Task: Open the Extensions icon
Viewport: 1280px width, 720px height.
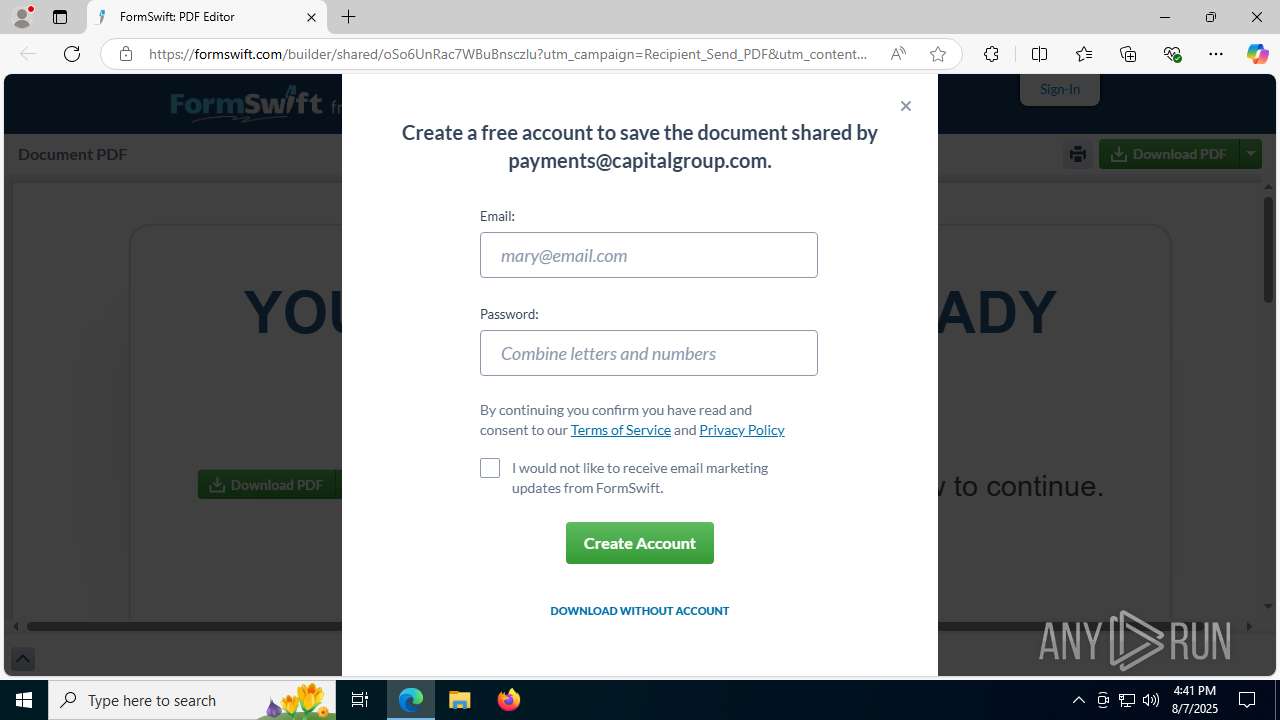Action: tap(991, 54)
